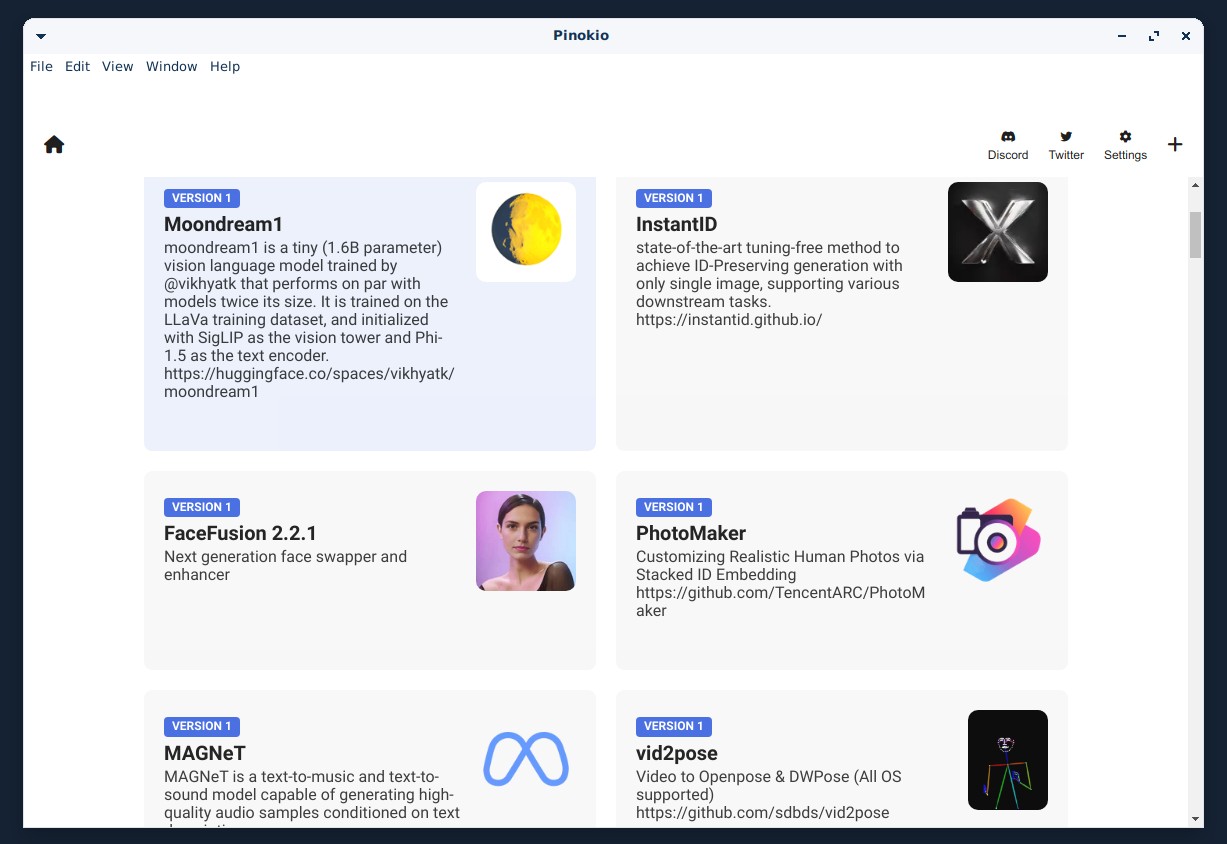This screenshot has height=844, width=1227.
Task: Click the github.com/TencentARC/PhotoMaker URL text
Action: click(780, 602)
